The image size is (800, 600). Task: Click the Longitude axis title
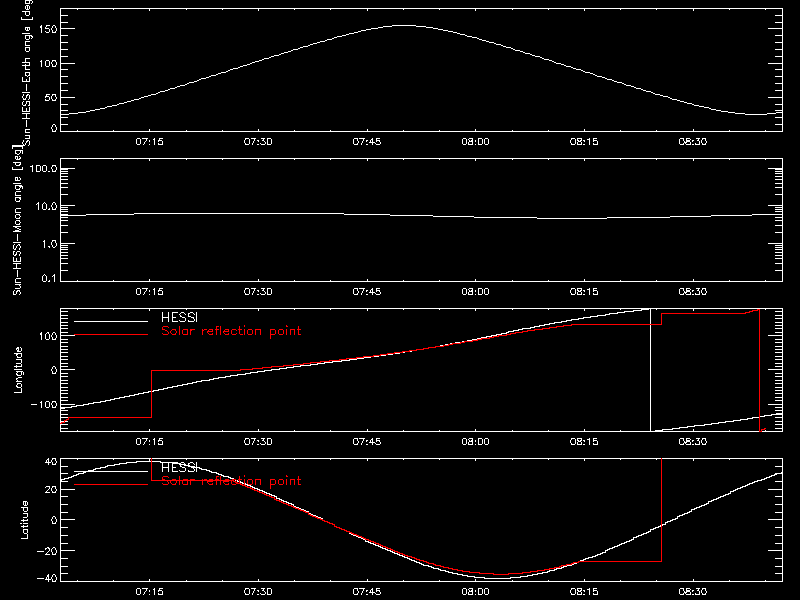18,370
